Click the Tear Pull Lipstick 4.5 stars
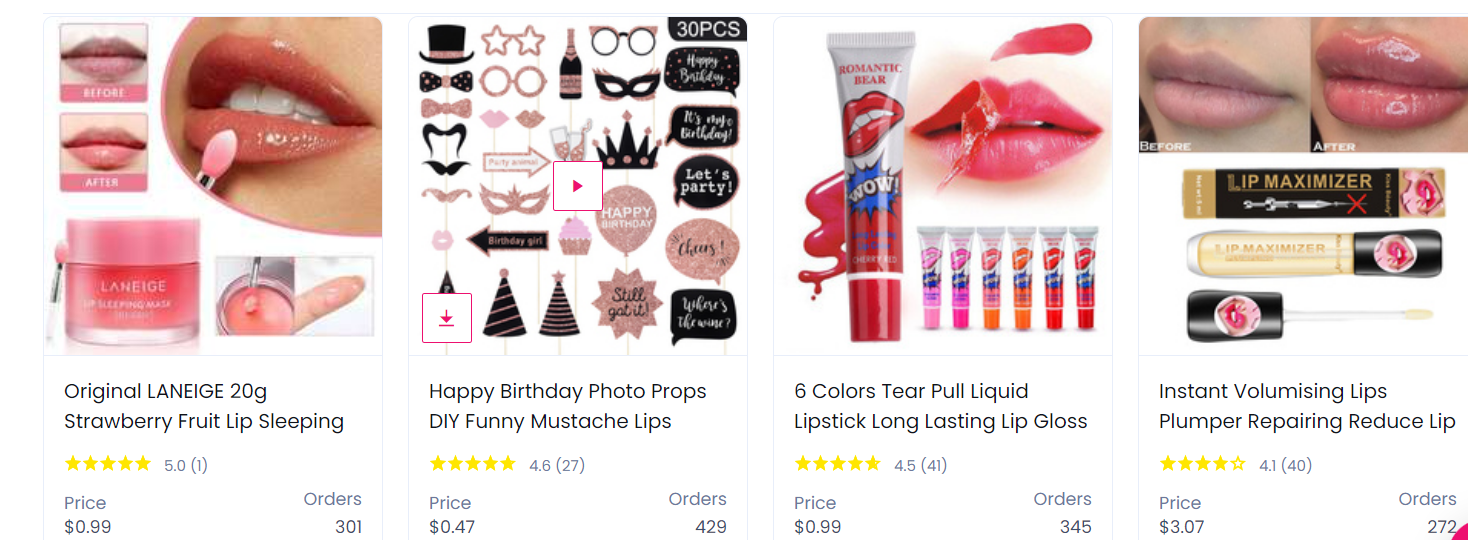Viewport: 1468px width, 540px height. tap(838, 464)
